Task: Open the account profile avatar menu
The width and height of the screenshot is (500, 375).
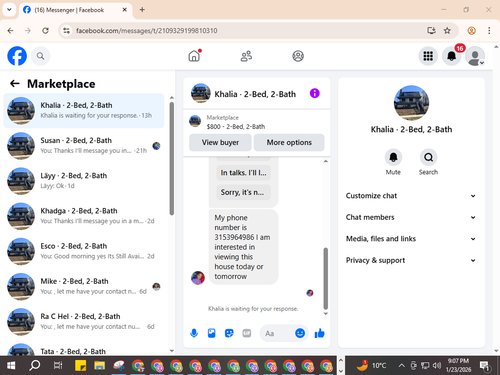Action: click(475, 56)
